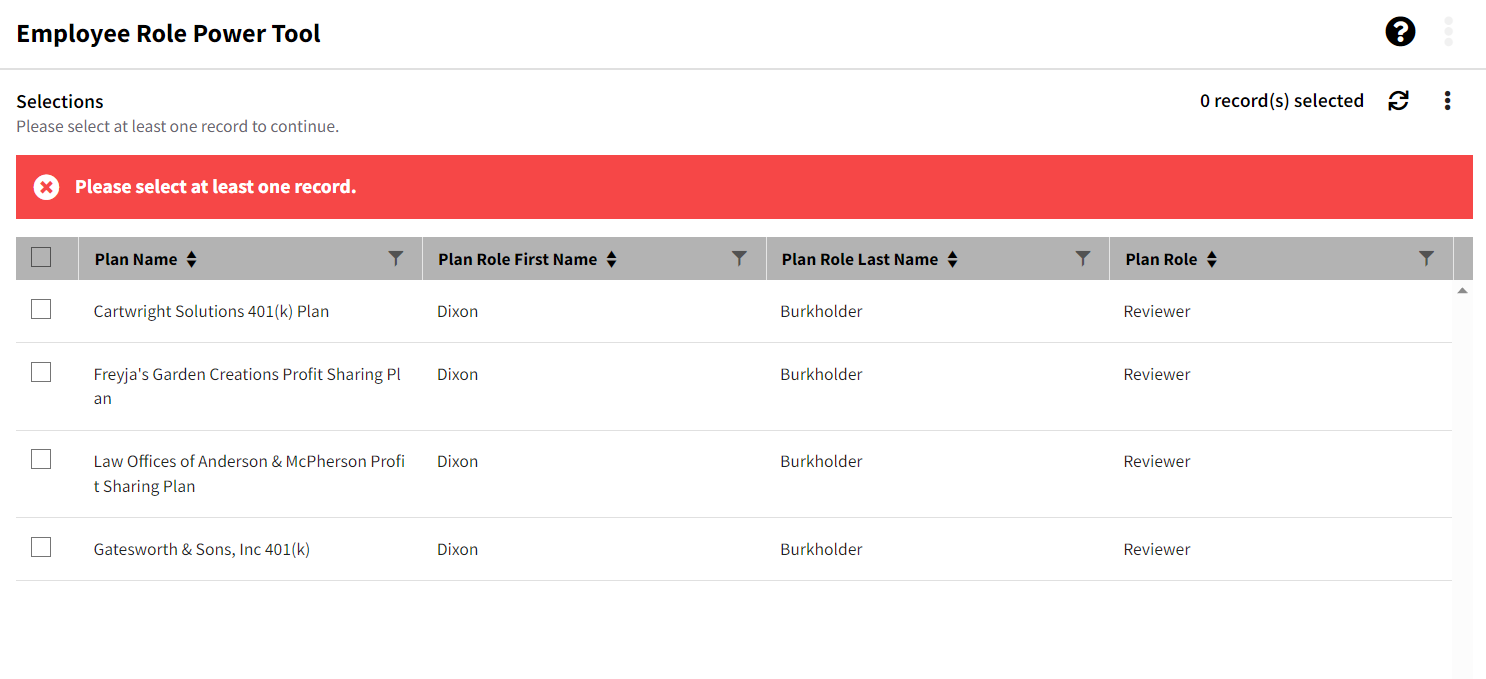Check the select-all header checkbox
1486x679 pixels.
pyautogui.click(x=41, y=257)
